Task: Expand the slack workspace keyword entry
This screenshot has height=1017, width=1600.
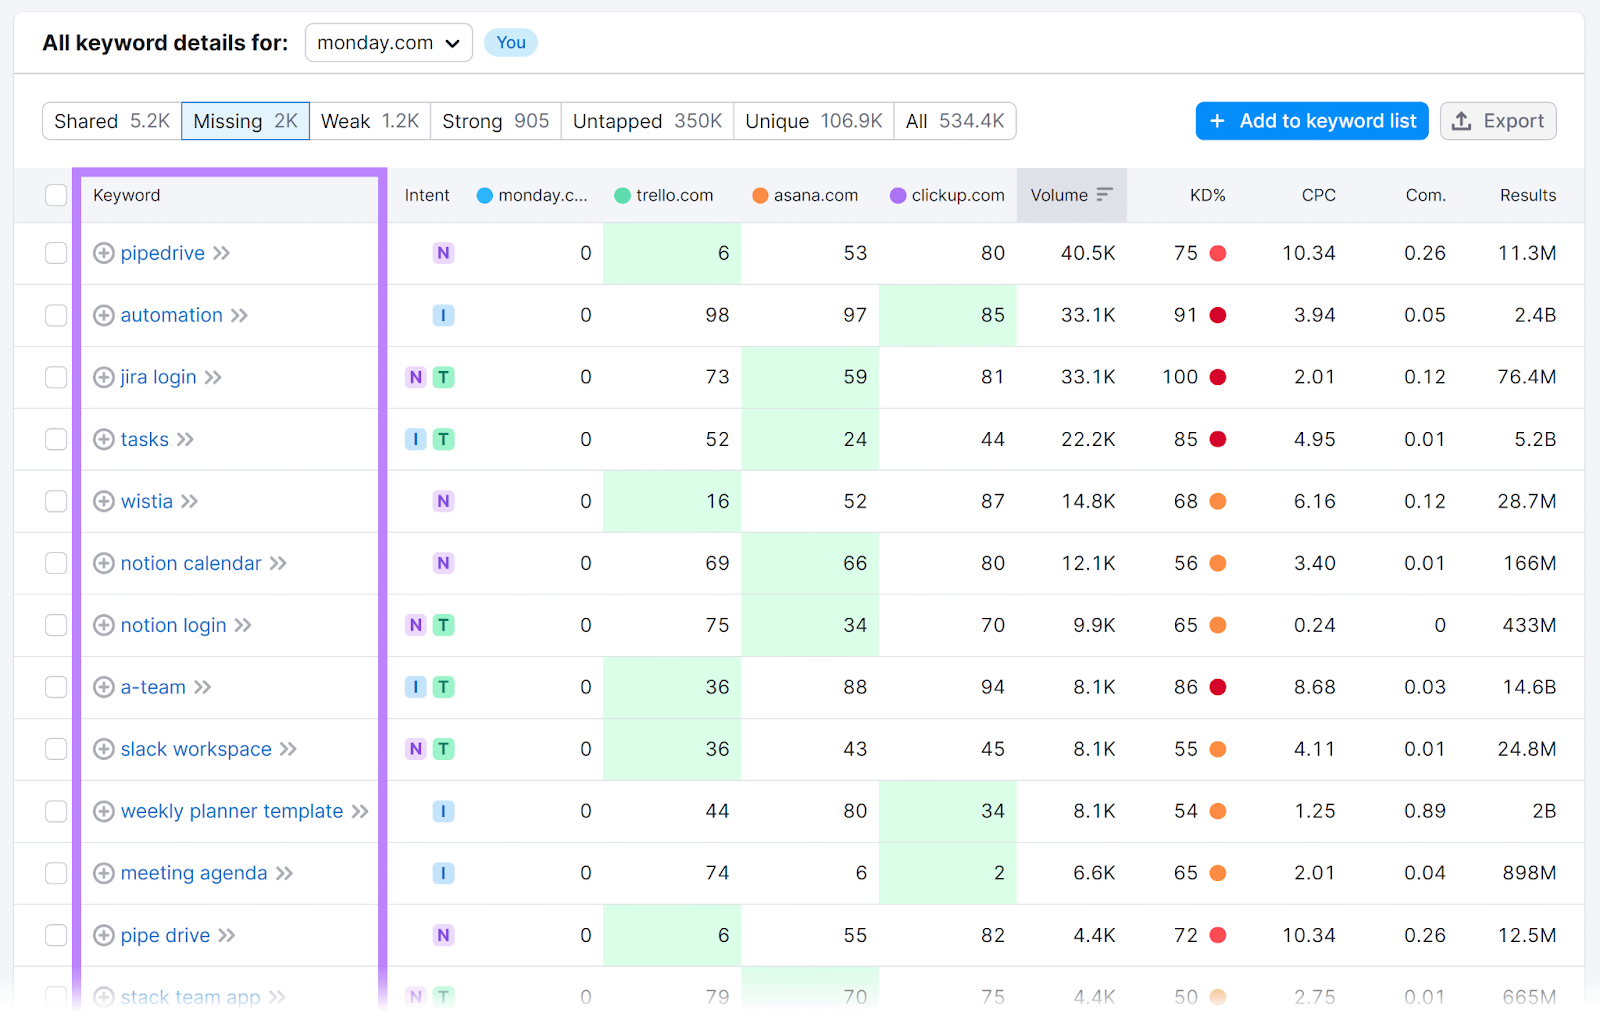Action: coord(104,749)
